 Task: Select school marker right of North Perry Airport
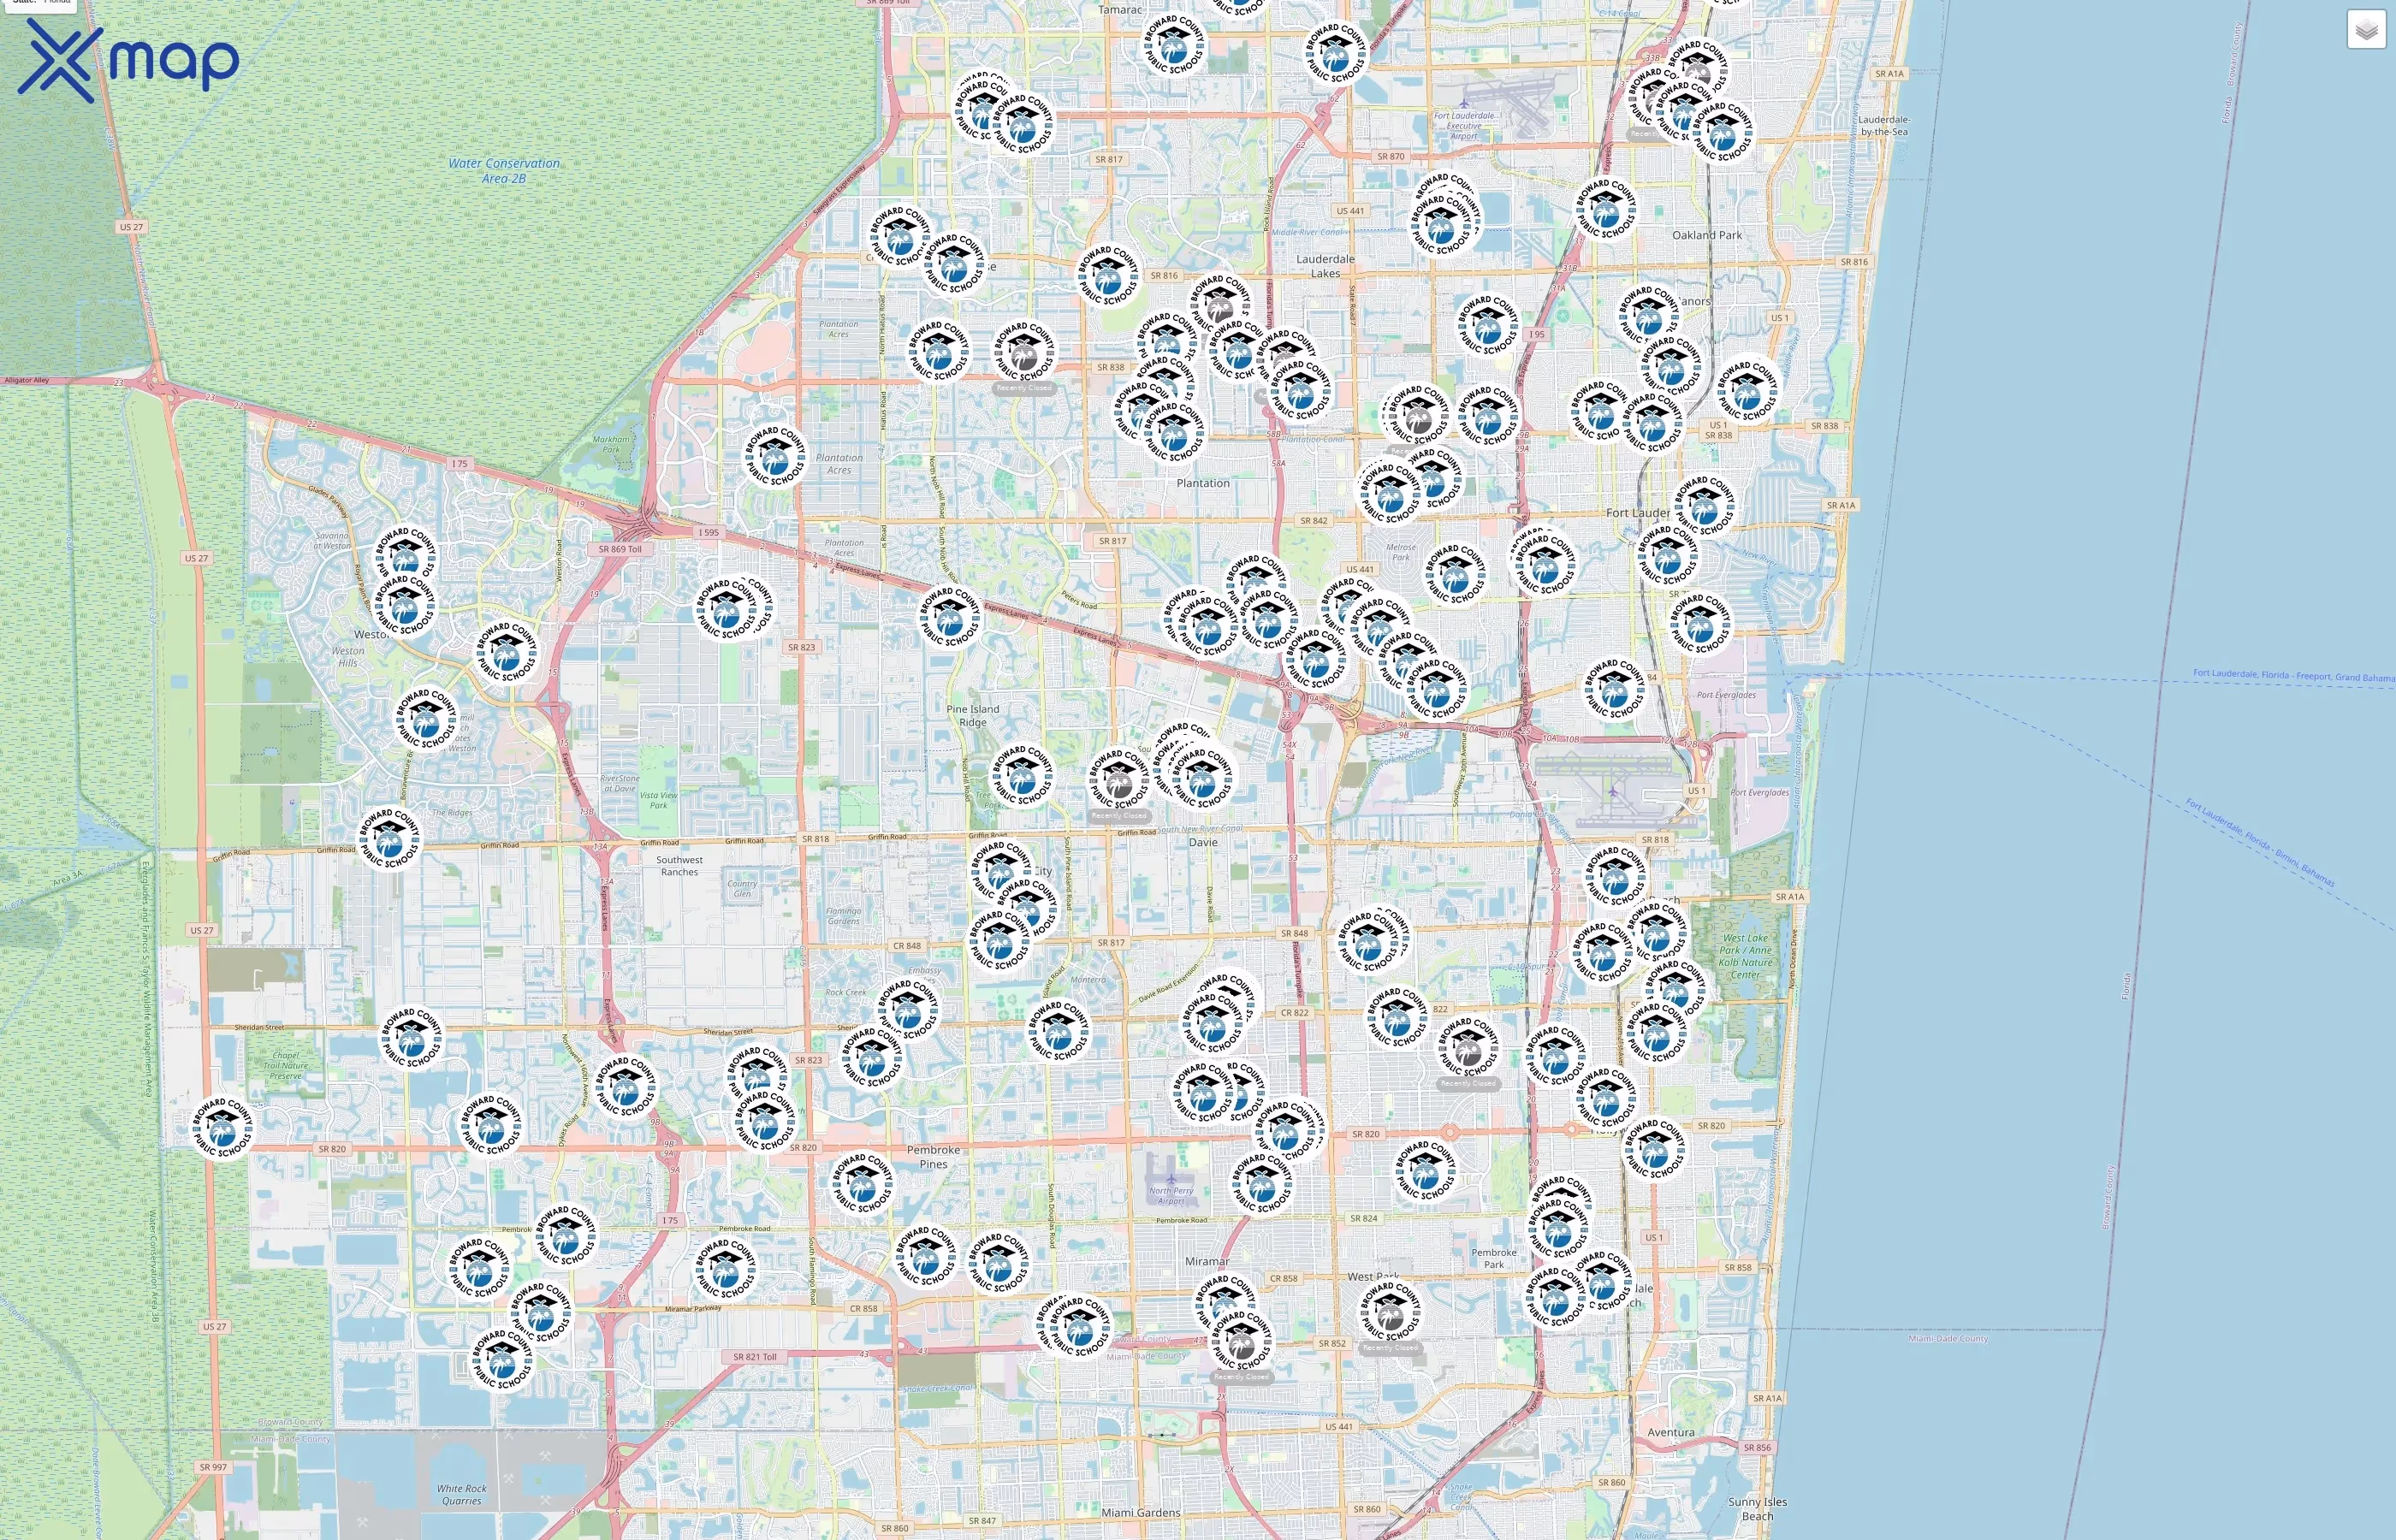[x=1263, y=1184]
